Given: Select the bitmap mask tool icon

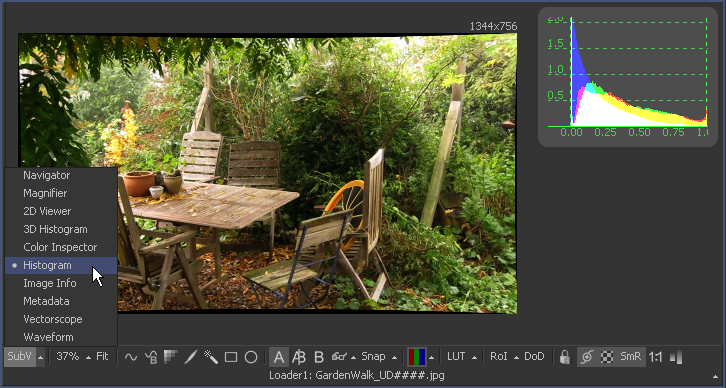Looking at the screenshot, I should (171, 357).
